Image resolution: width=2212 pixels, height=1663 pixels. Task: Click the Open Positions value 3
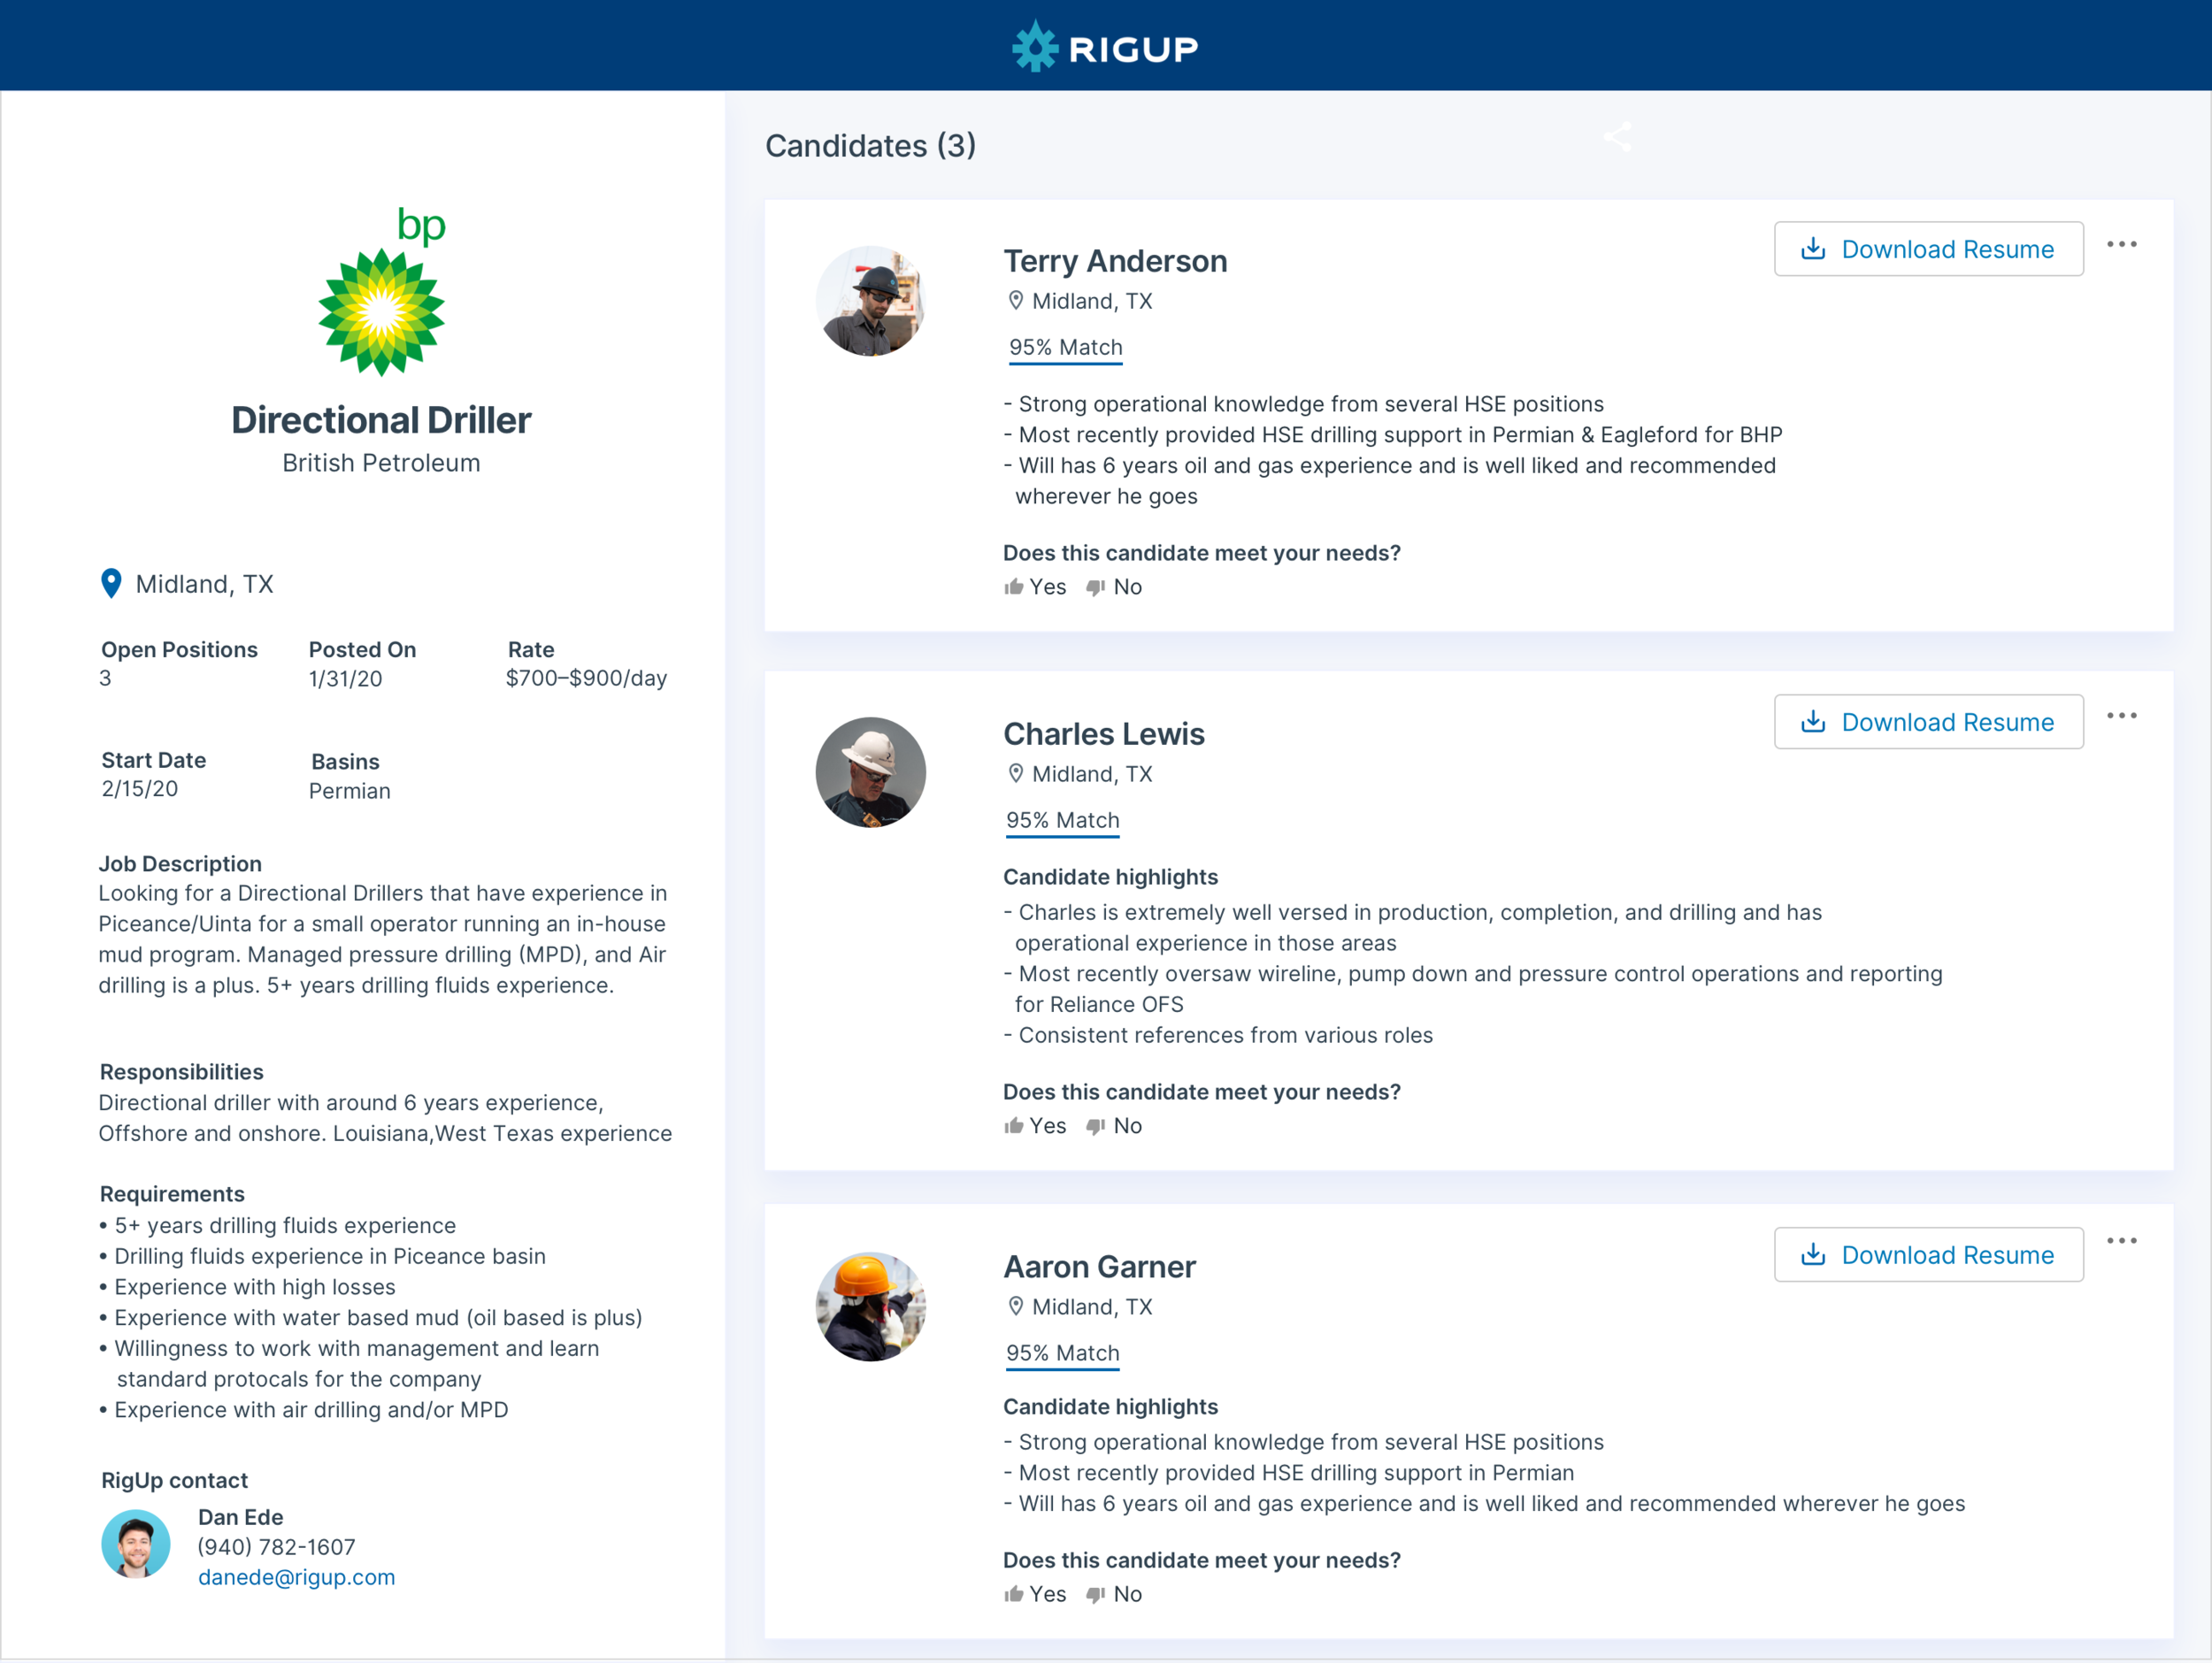coord(105,678)
